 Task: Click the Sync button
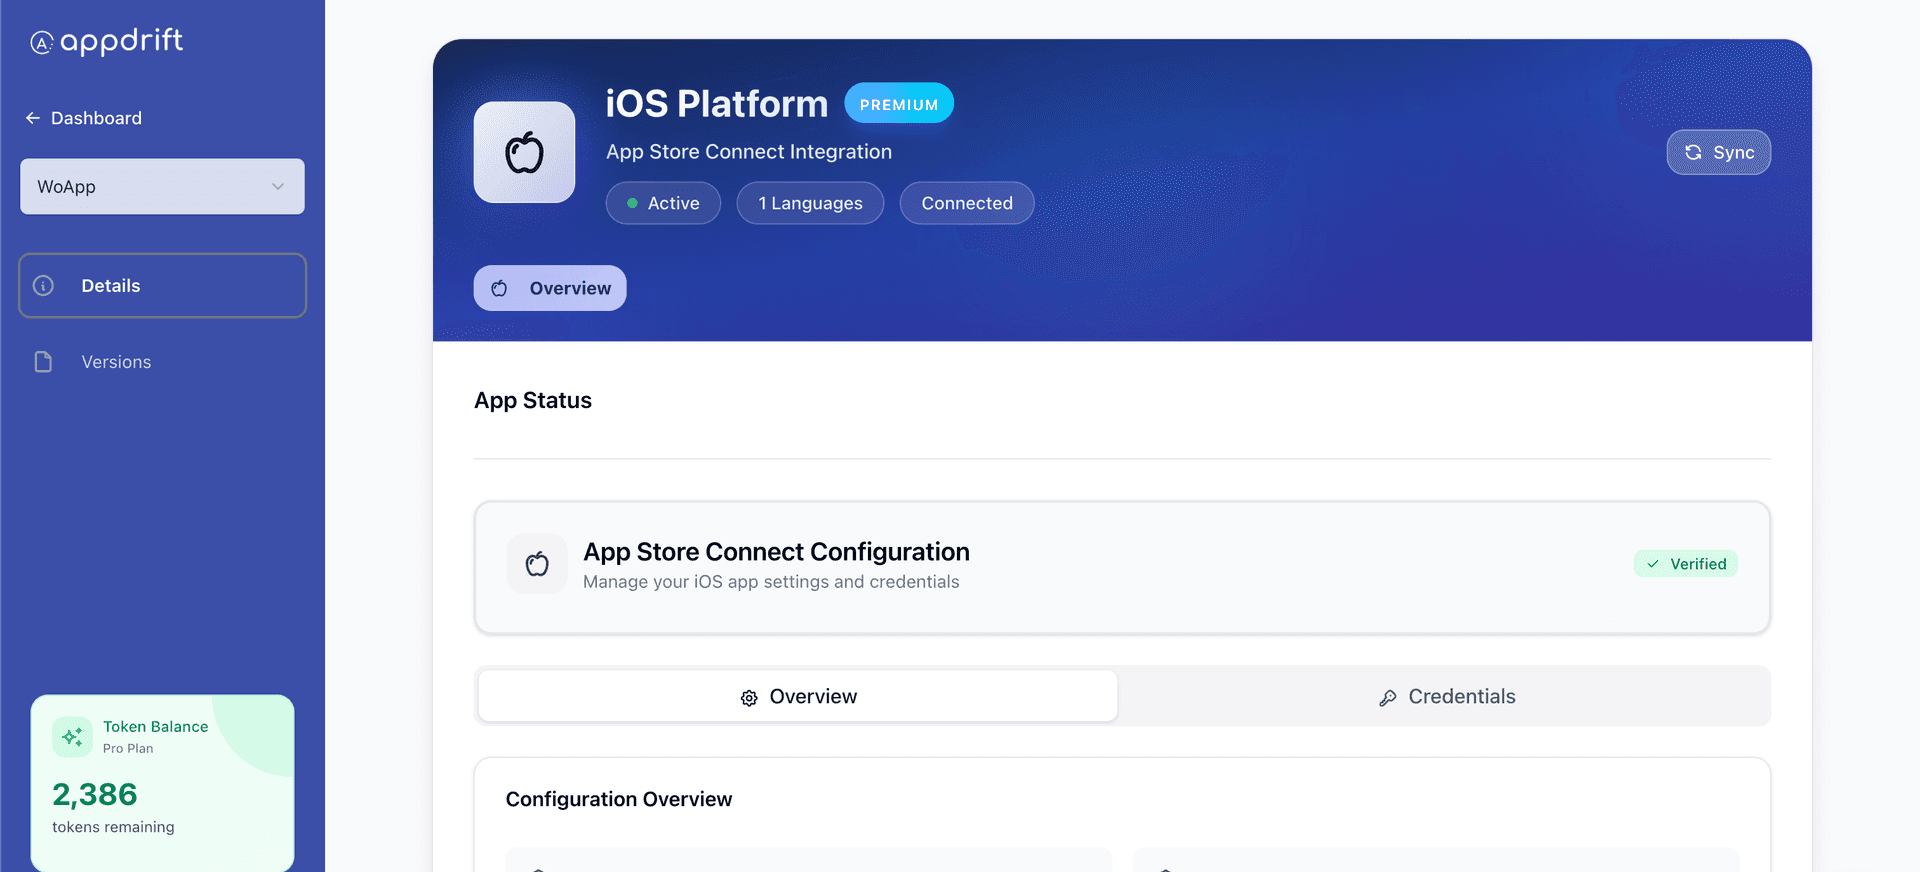[1719, 152]
